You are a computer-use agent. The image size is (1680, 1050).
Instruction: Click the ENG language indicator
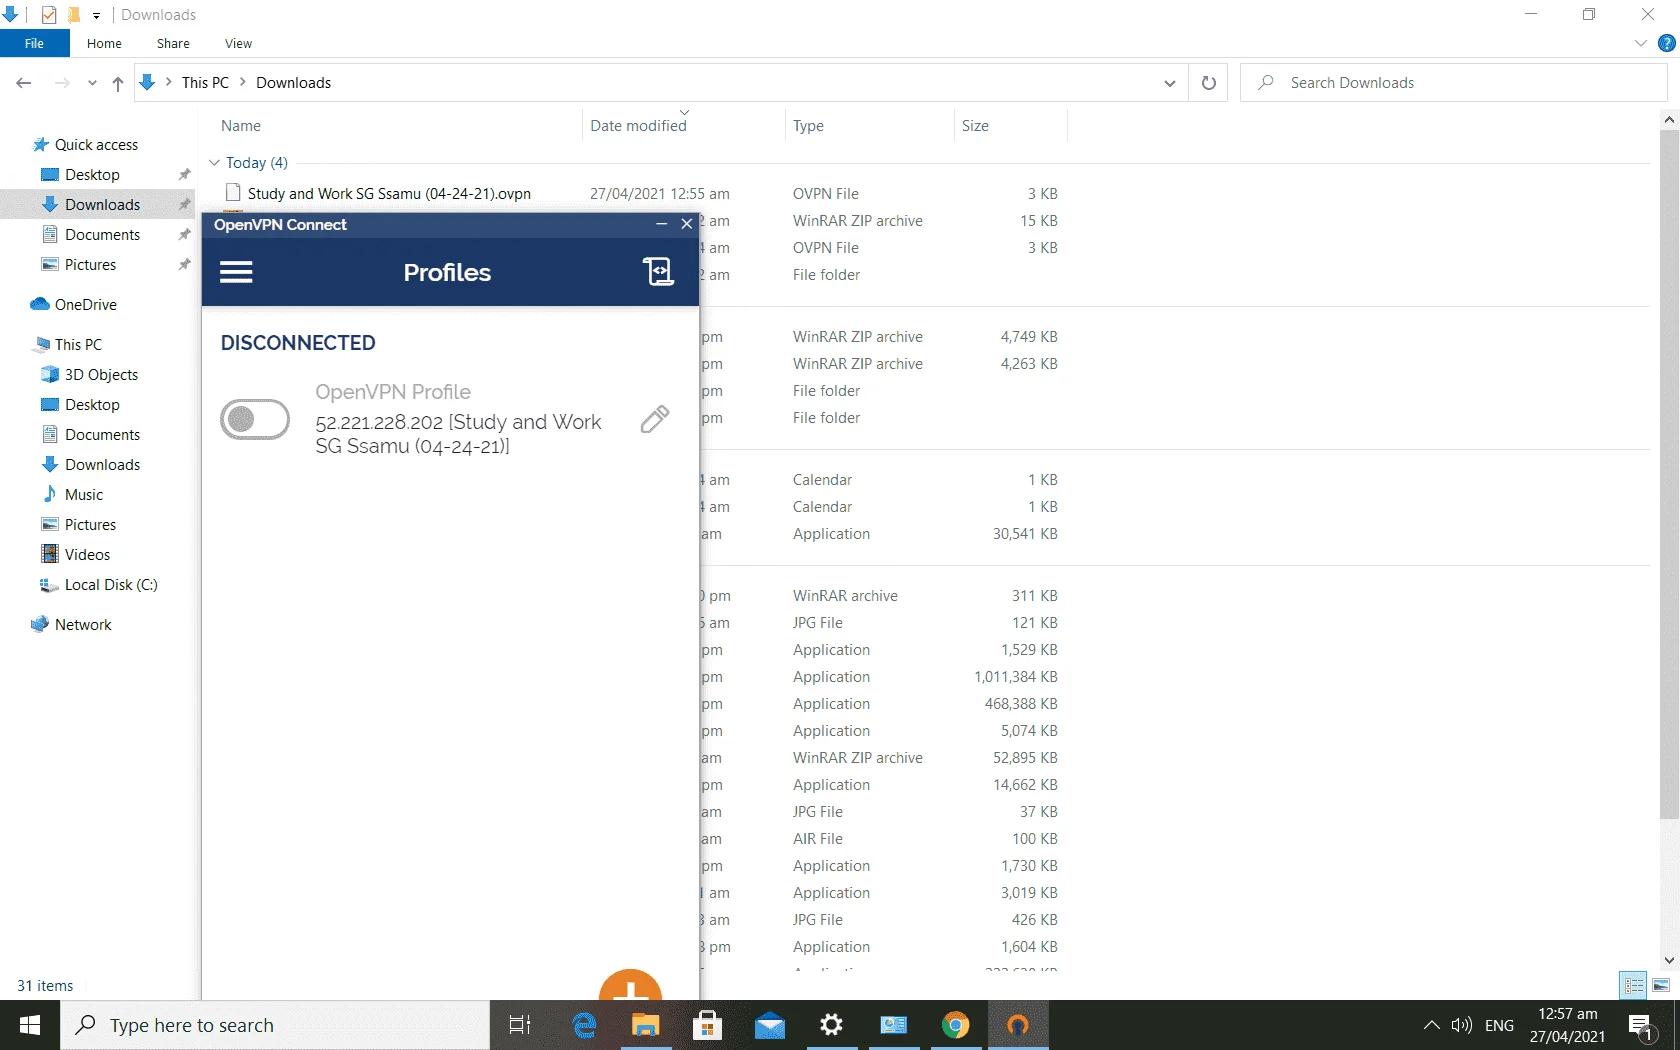1499,1025
